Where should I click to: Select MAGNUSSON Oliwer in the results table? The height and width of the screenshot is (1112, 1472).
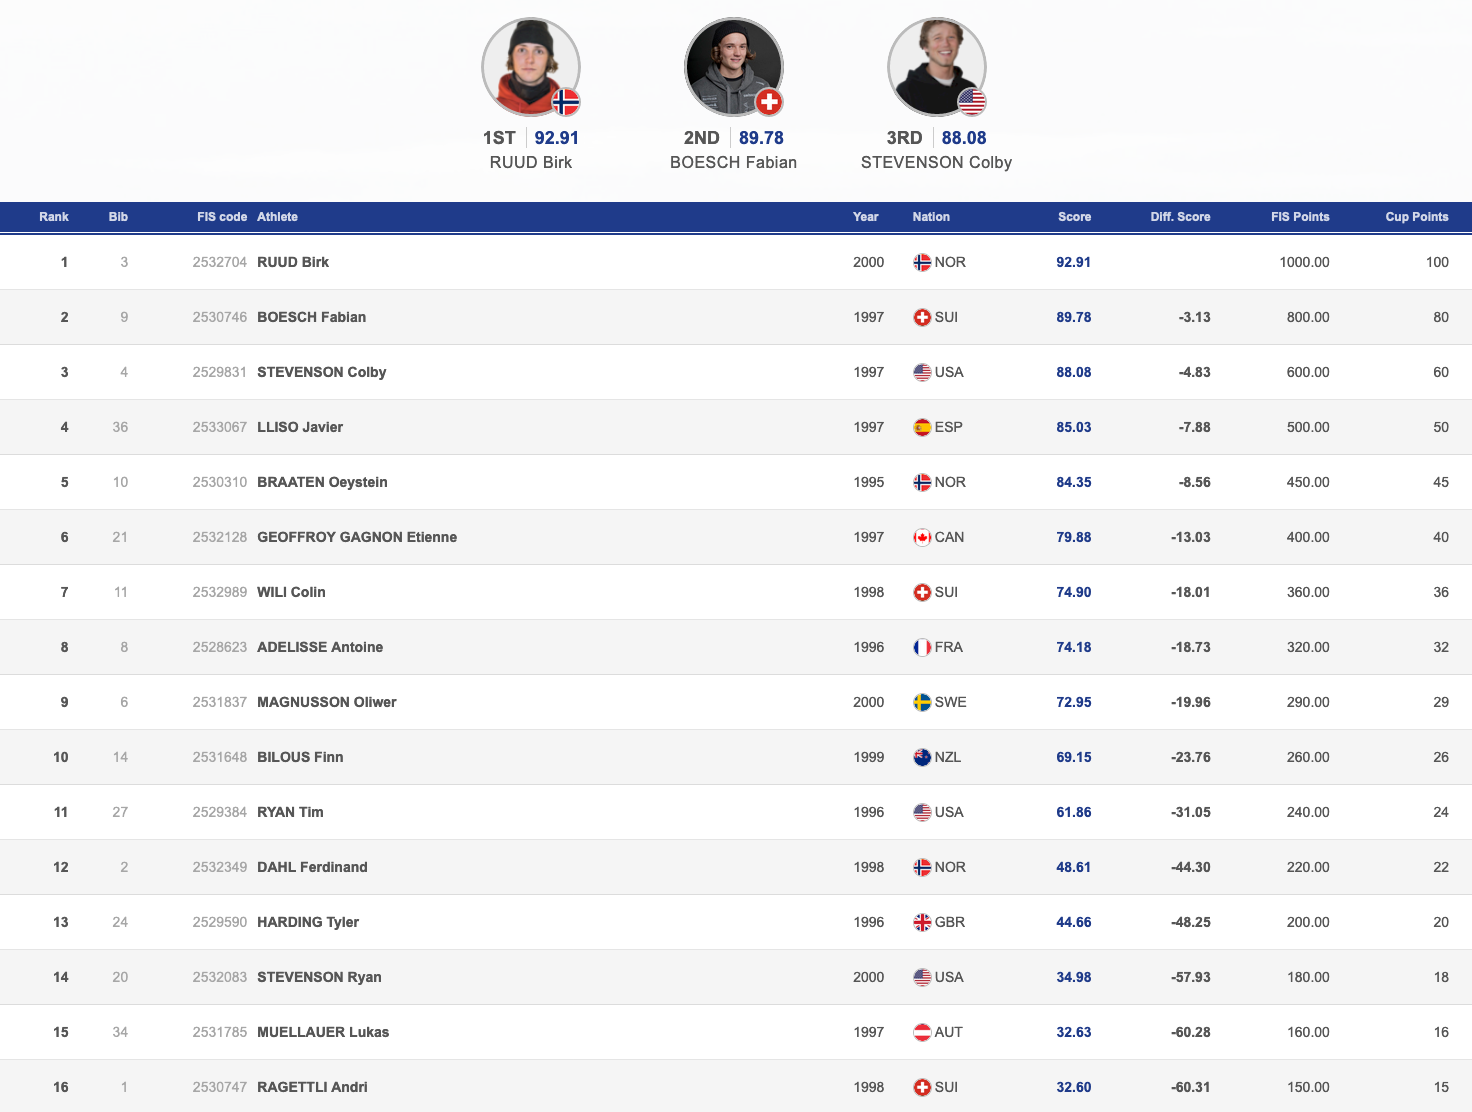coord(327,702)
